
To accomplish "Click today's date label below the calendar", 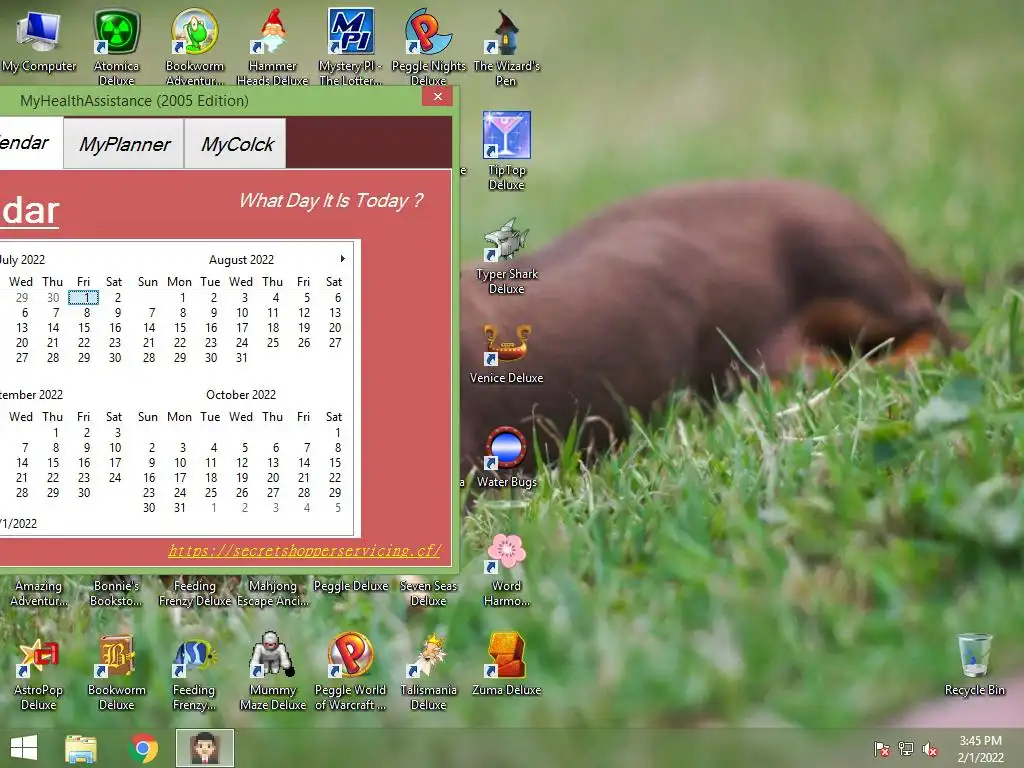I will click(18, 523).
